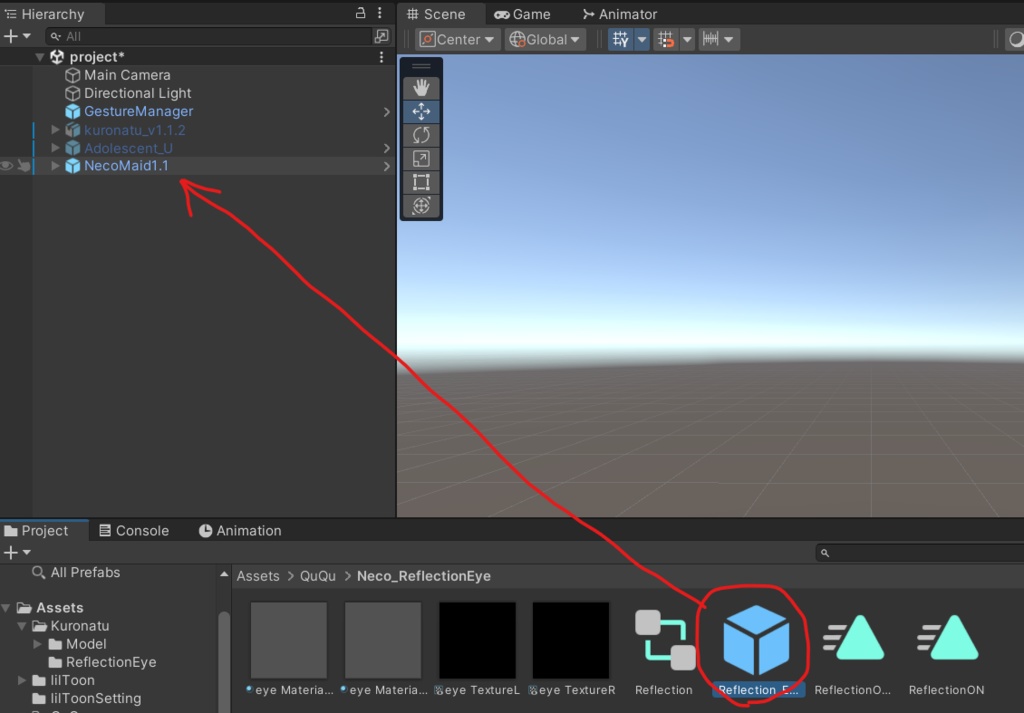The image size is (1024, 713).
Task: Select the Rect transform tool
Action: coord(421,182)
